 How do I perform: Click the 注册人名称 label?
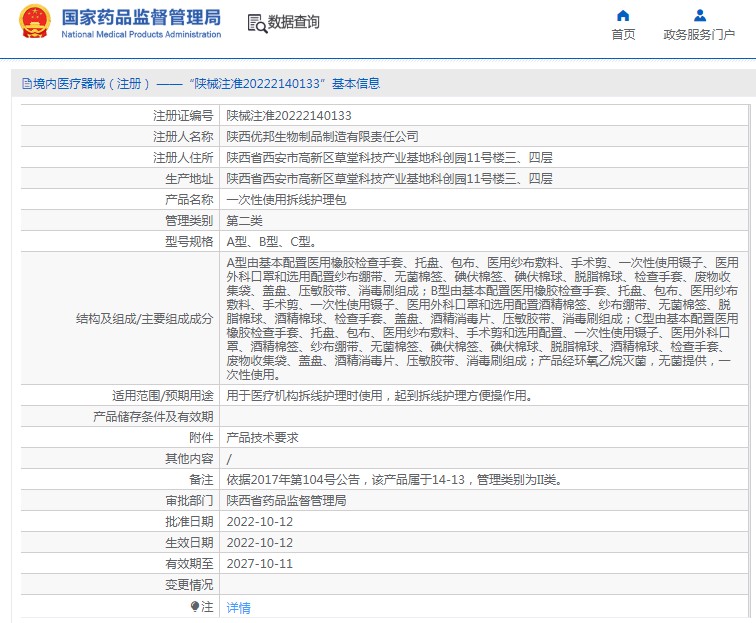coord(183,137)
